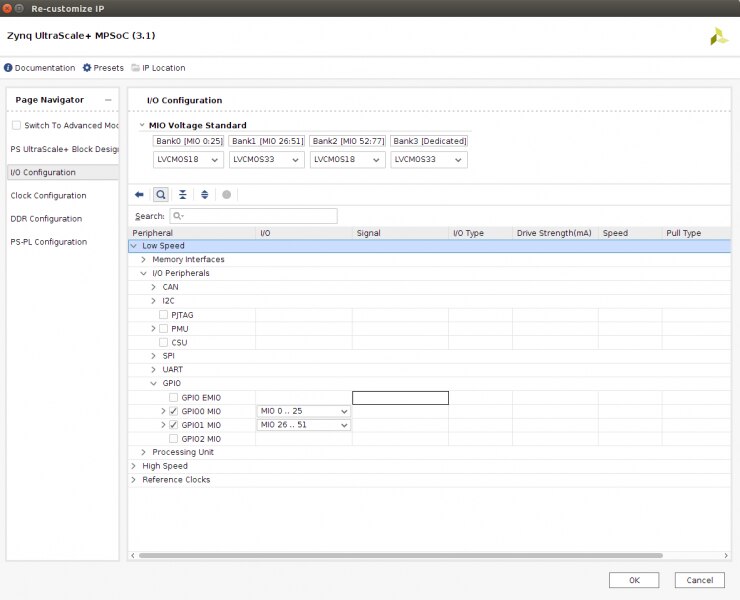Open Bank2 voltage dropdown LVCMOS18
Image resolution: width=740 pixels, height=600 pixels.
(347, 160)
